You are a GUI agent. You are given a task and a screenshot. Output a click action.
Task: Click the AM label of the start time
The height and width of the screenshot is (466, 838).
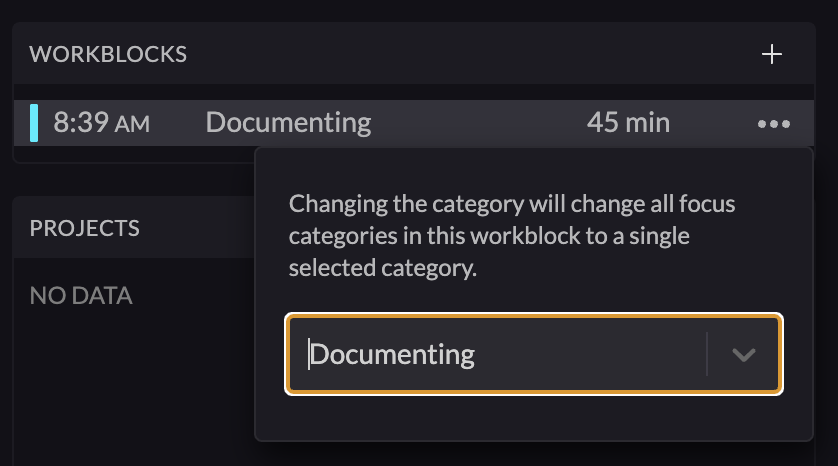click(132, 125)
